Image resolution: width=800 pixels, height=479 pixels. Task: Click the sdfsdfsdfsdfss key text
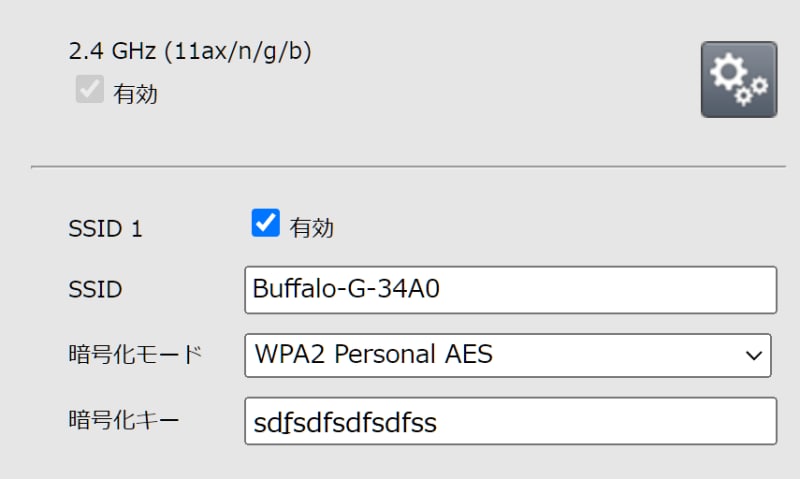point(344,423)
